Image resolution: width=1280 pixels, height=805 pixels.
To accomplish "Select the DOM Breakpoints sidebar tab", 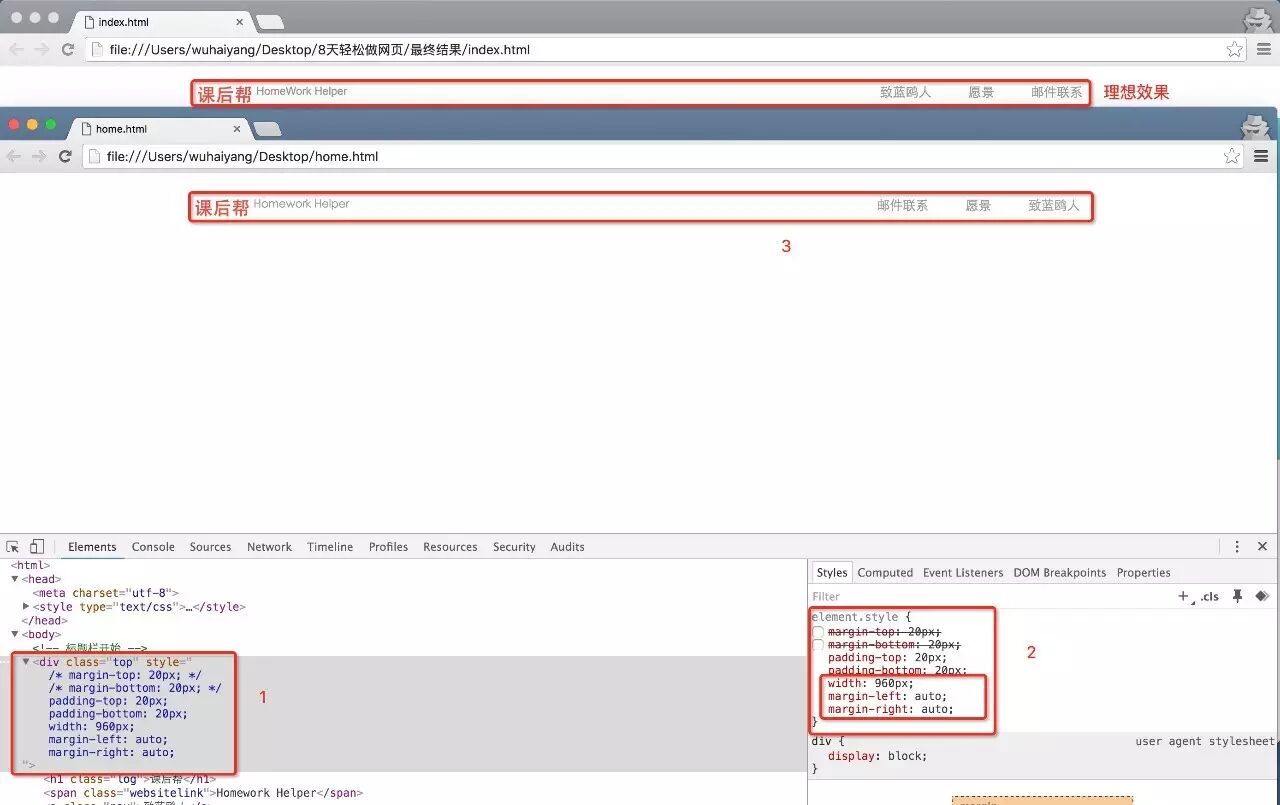I will [x=1059, y=573].
